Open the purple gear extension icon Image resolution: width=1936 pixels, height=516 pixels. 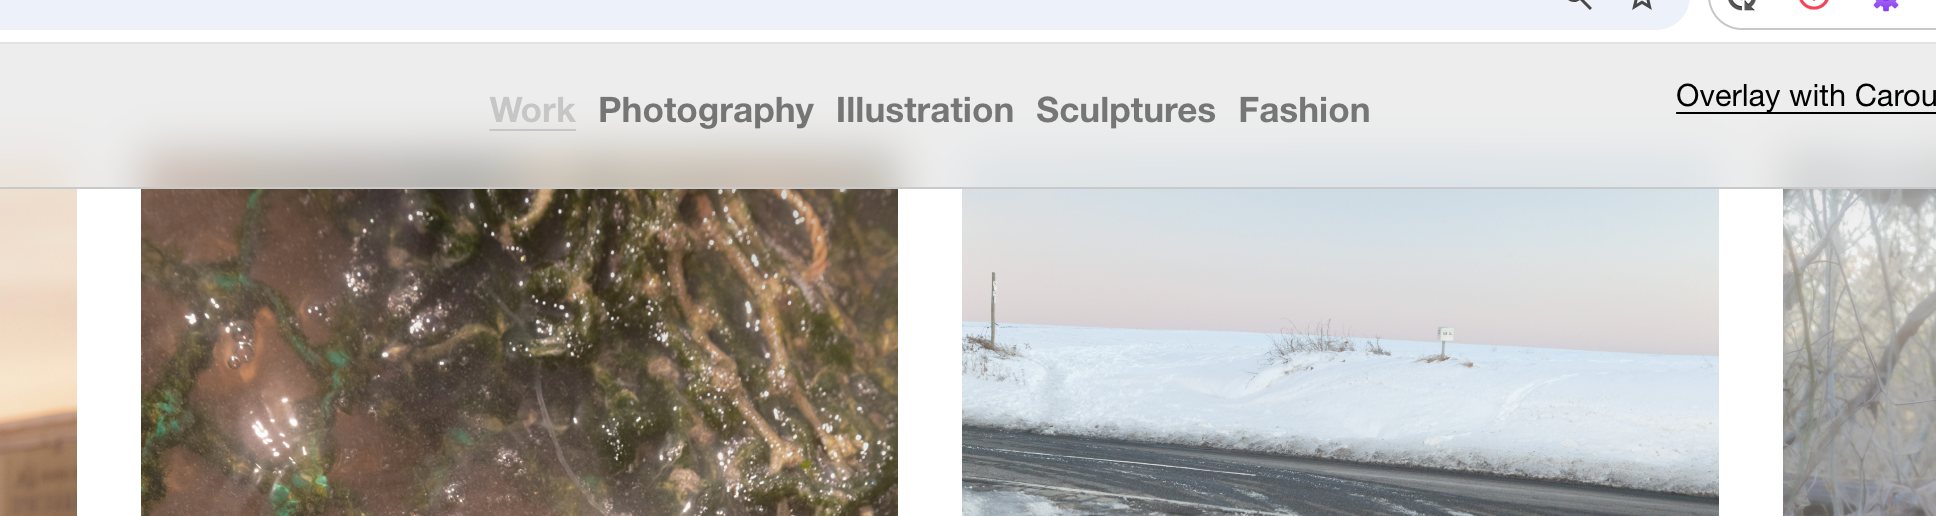pos(1885,4)
